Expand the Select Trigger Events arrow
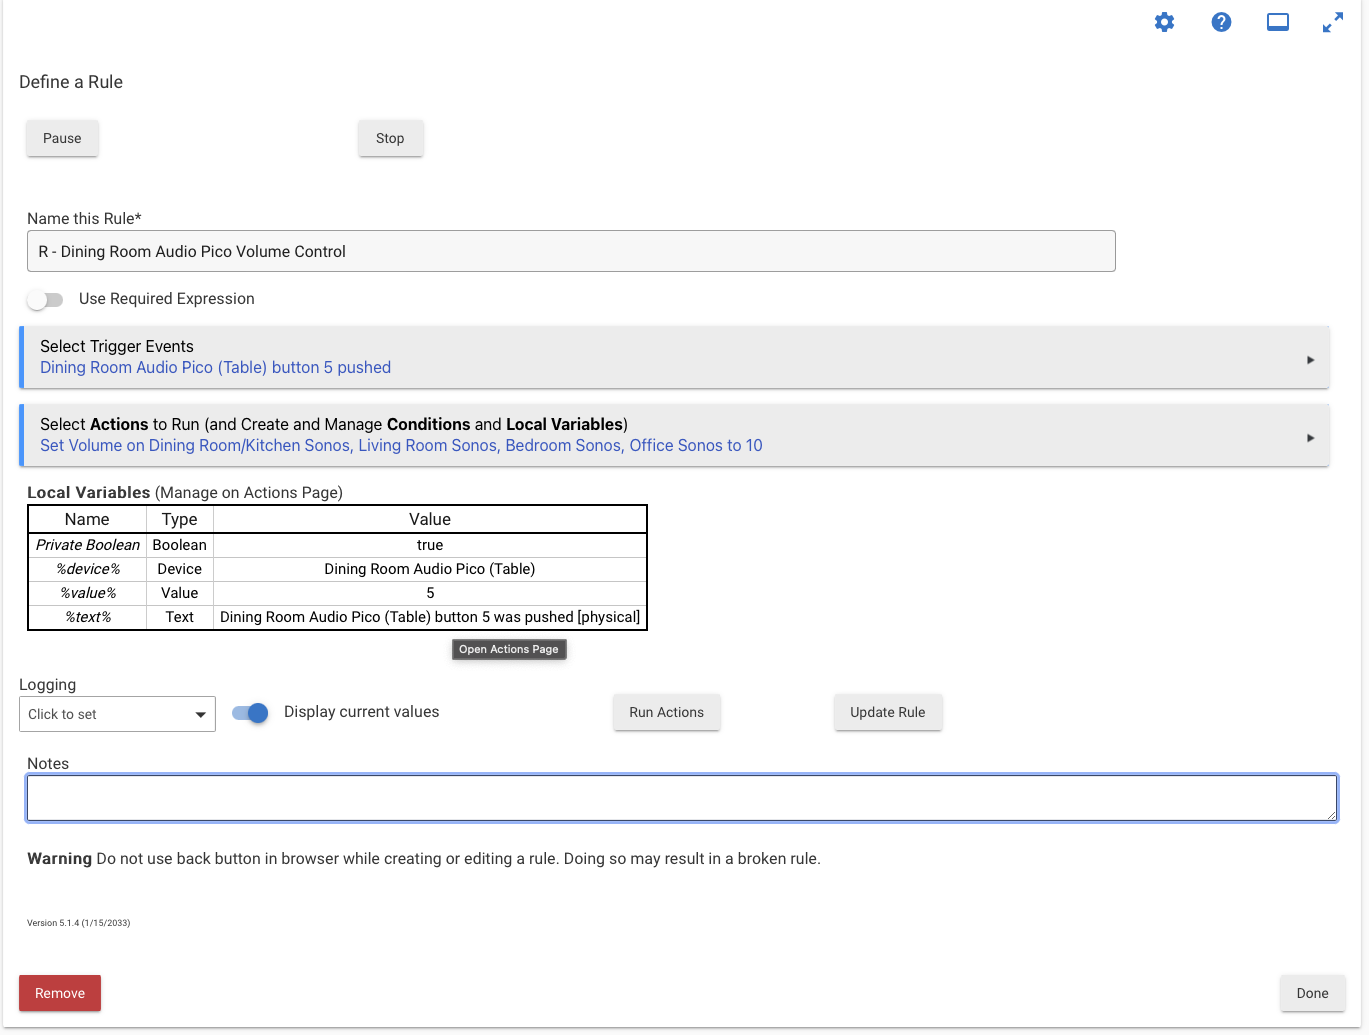 tap(1310, 360)
